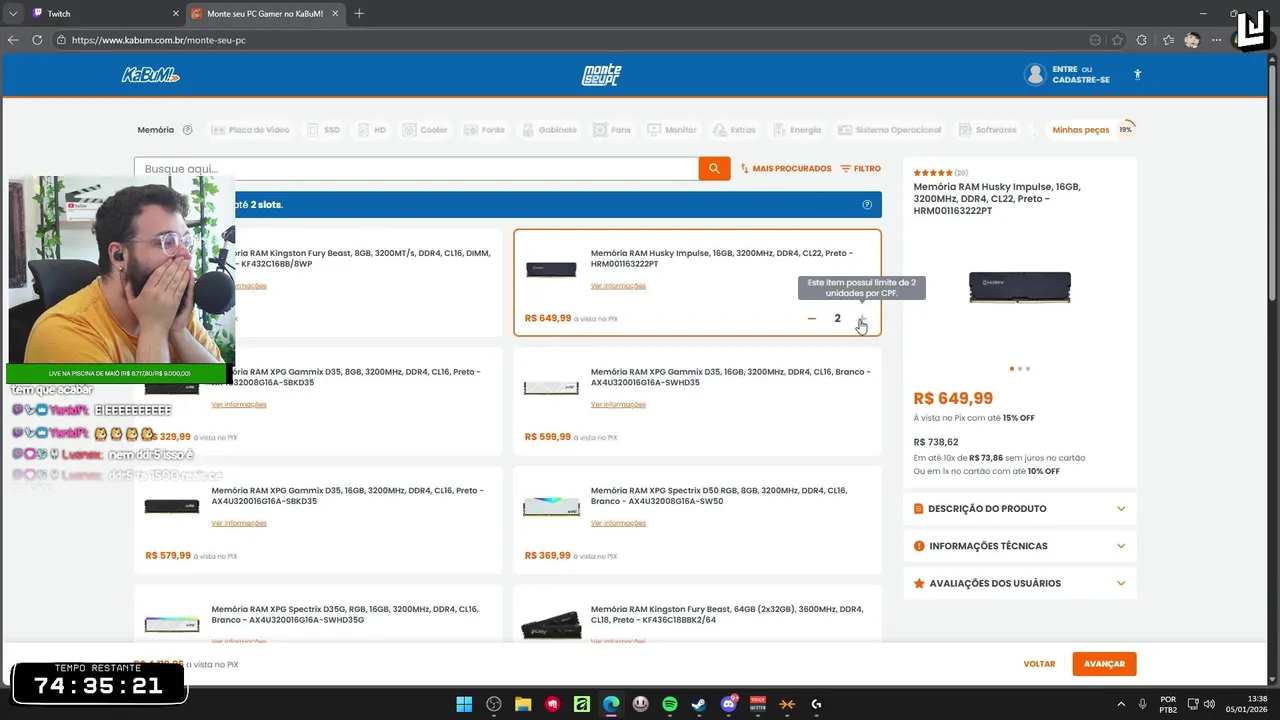Viewport: 1280px width, 720px height.
Task: Click the browser address bar URL
Action: pyautogui.click(x=159, y=40)
